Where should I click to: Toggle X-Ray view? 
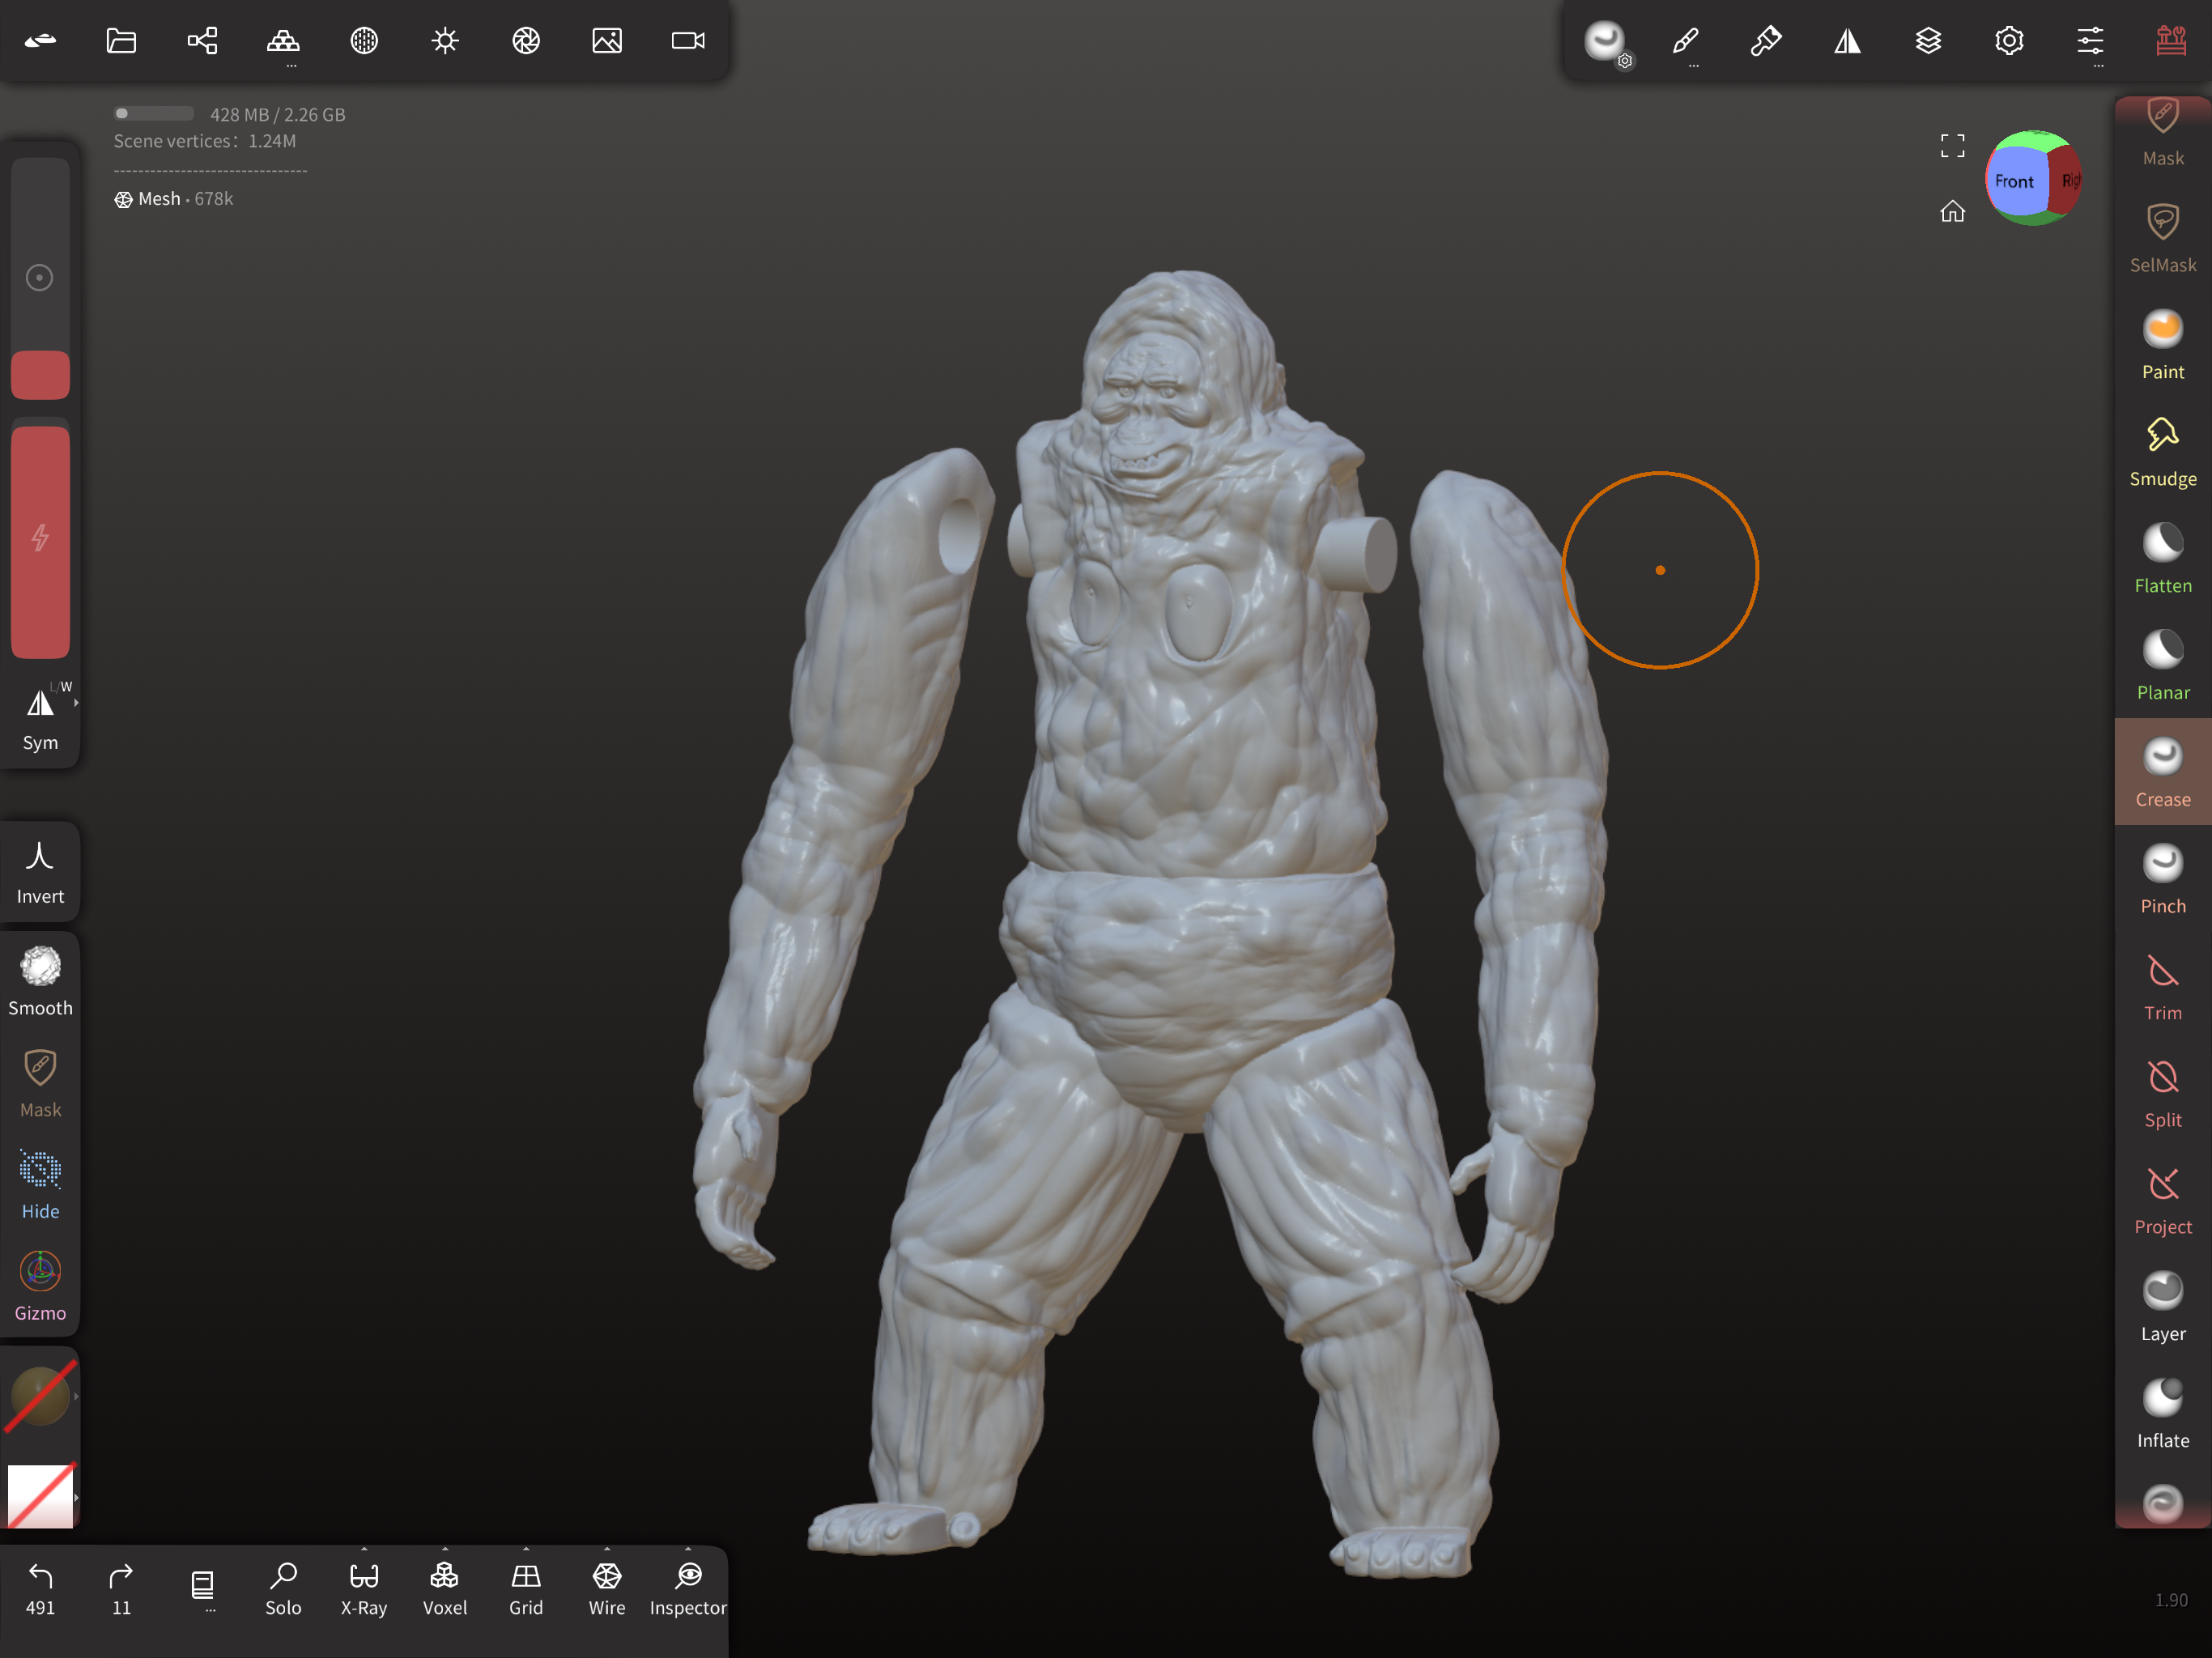click(364, 1588)
